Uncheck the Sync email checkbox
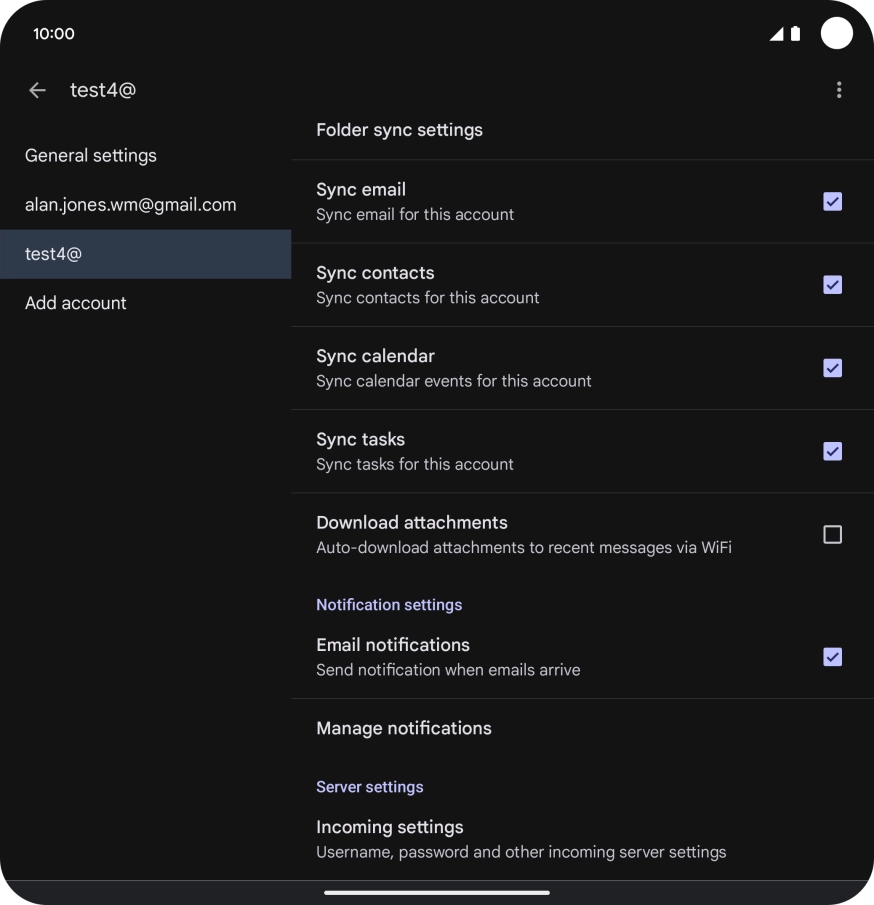874x905 pixels. [832, 202]
